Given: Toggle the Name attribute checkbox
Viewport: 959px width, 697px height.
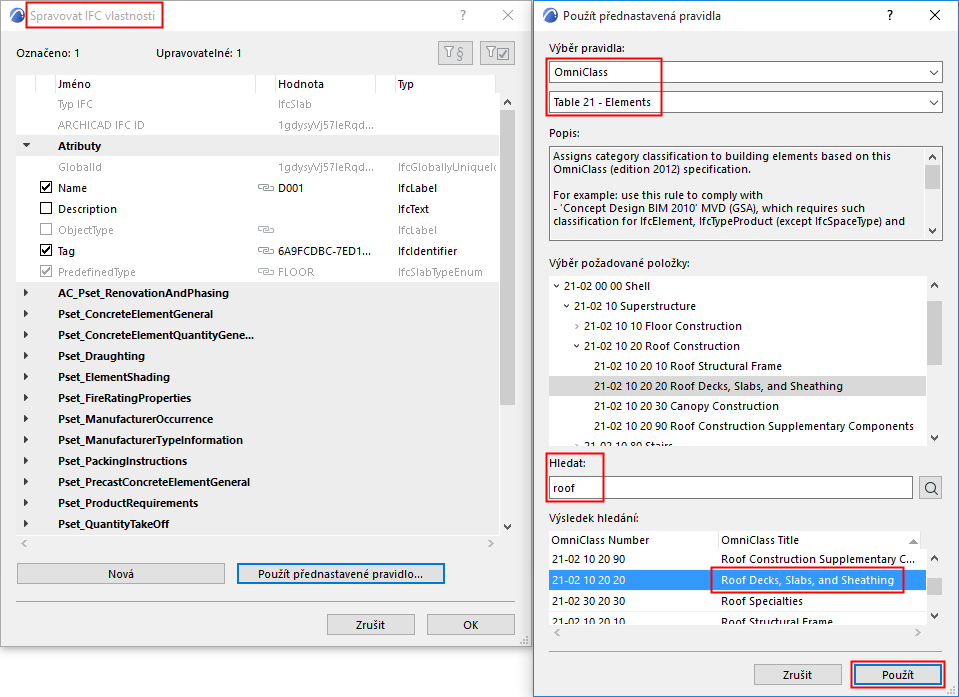Looking at the screenshot, I should tap(46, 187).
